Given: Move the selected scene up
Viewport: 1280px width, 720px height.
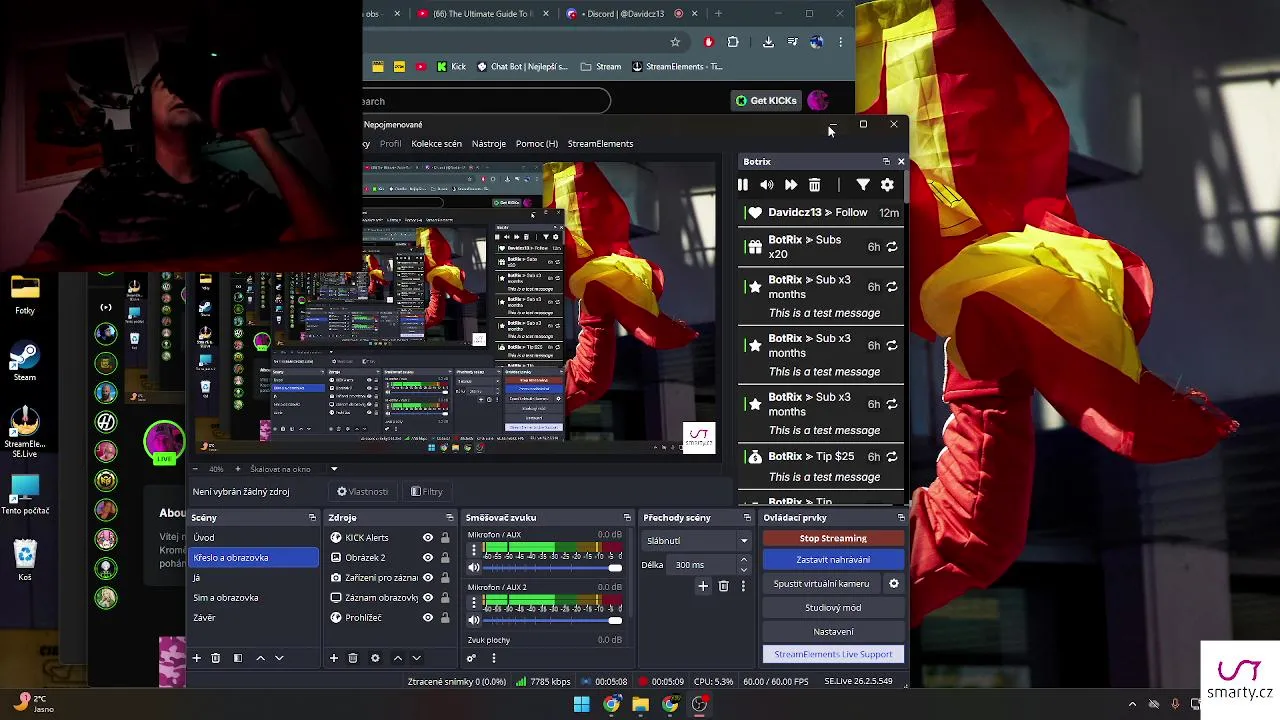Looking at the screenshot, I should [261, 658].
